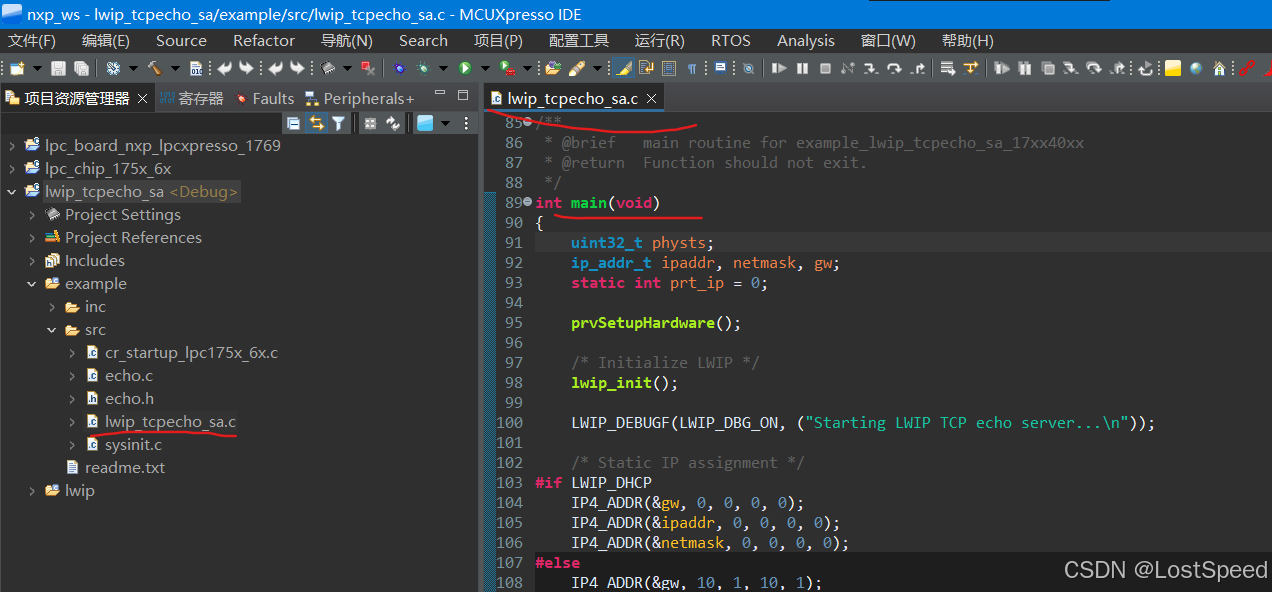Click Collapse All in project explorer

pyautogui.click(x=293, y=123)
